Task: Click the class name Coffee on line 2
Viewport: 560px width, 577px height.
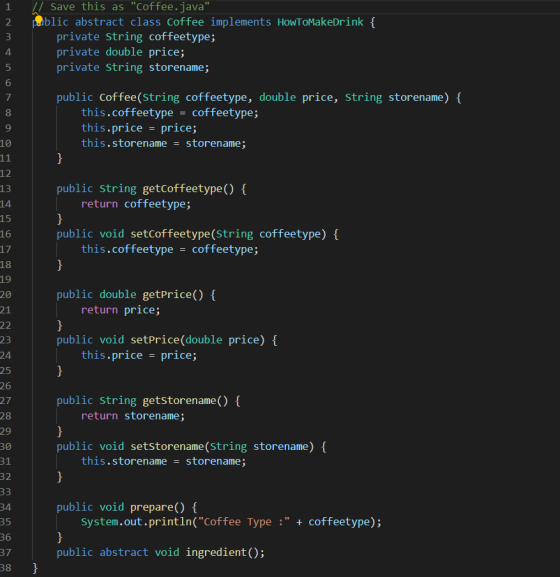Action: [185, 22]
